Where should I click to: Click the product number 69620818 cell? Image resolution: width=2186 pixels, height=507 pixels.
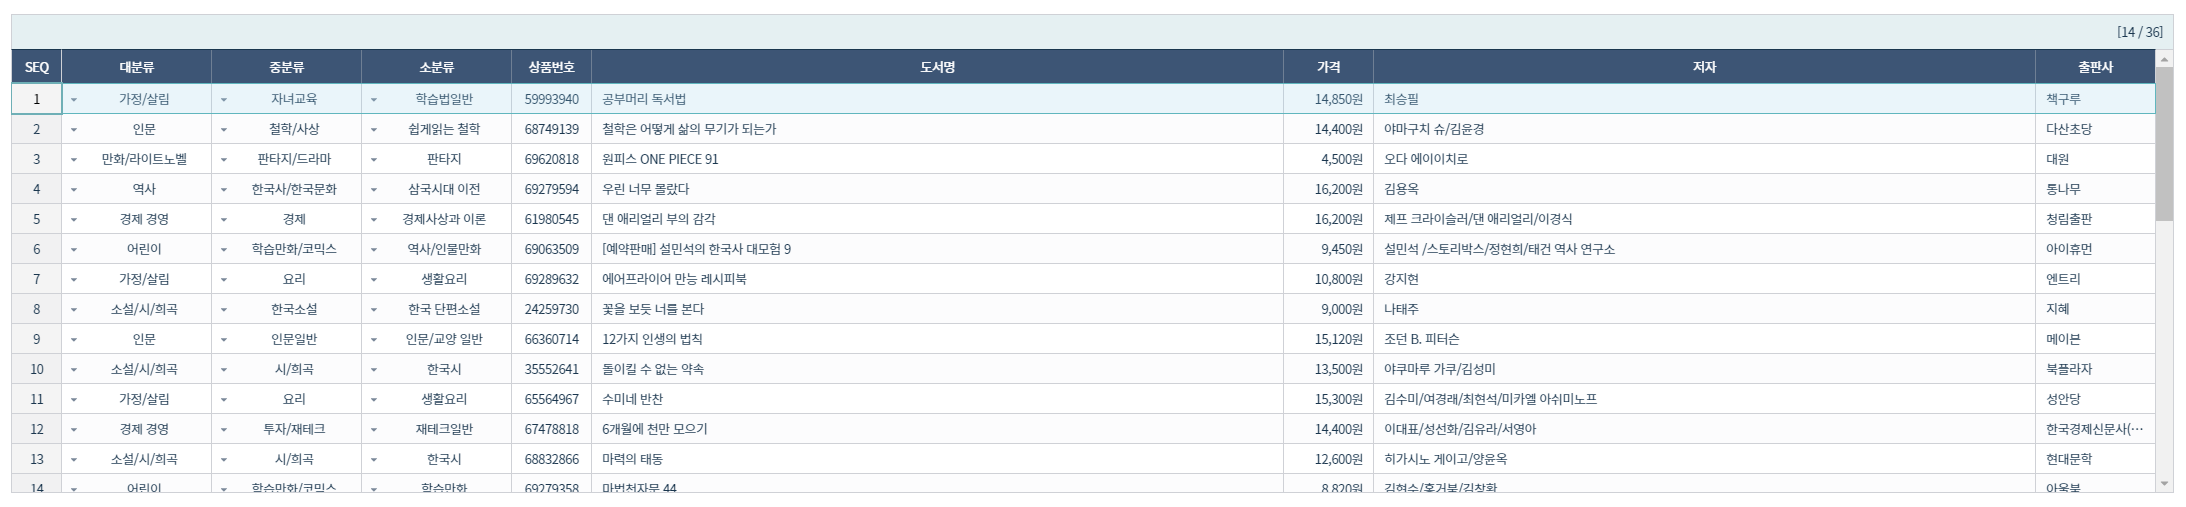pyautogui.click(x=551, y=159)
